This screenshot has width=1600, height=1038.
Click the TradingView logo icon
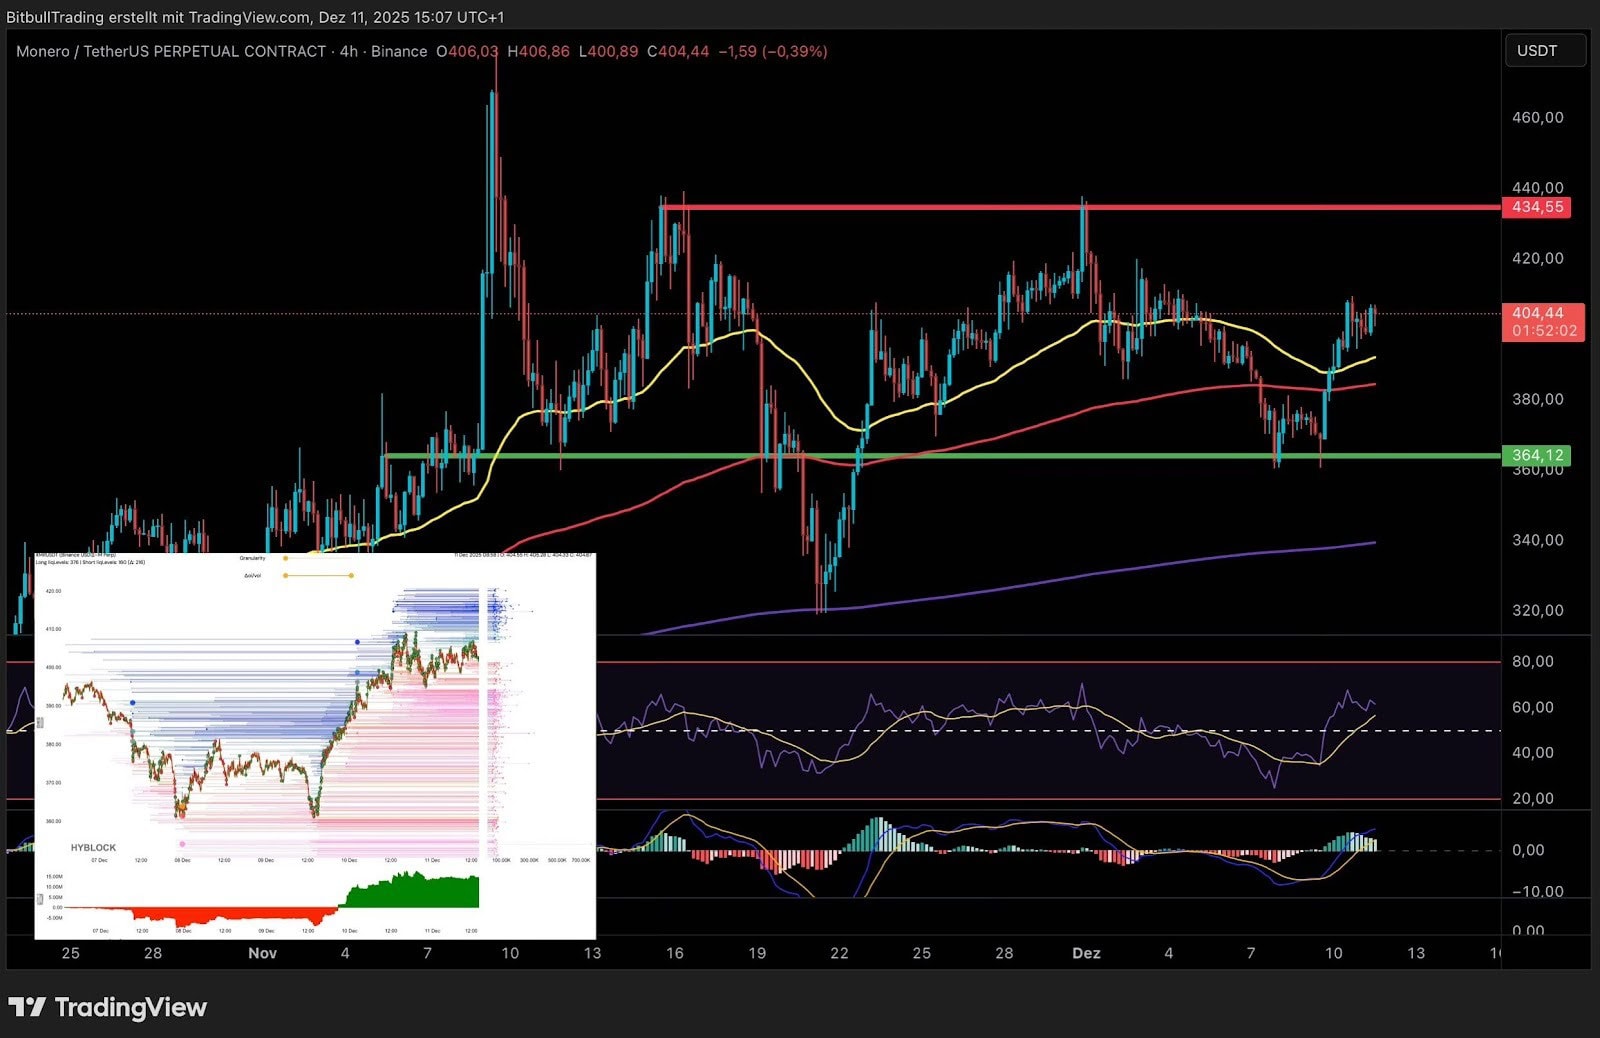27,1006
